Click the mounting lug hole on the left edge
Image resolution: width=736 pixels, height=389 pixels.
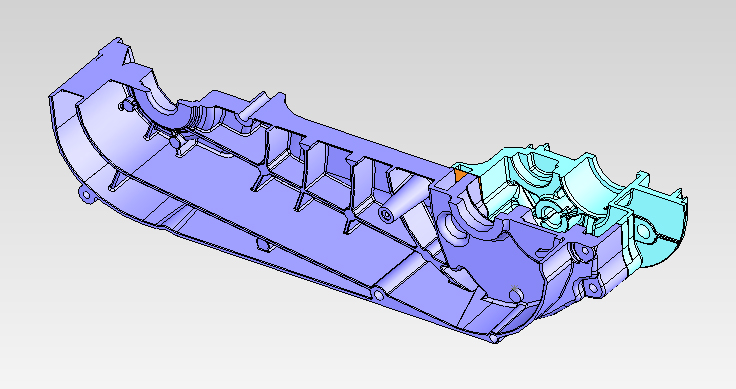(x=86, y=195)
